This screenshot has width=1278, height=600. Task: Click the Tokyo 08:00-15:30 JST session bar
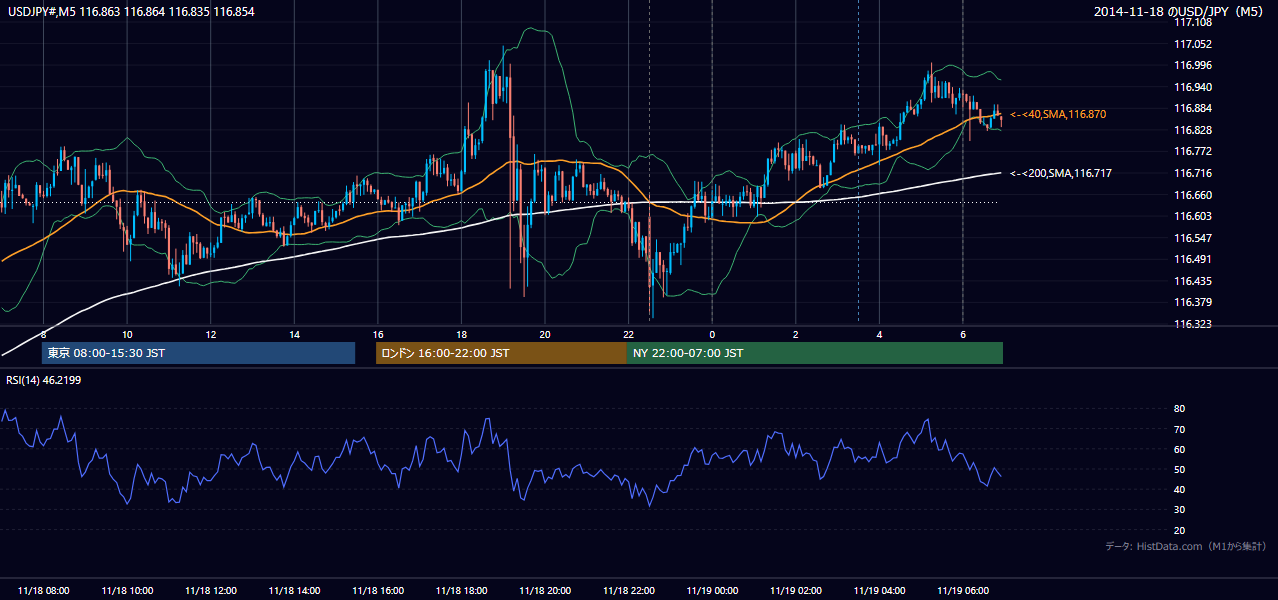tap(198, 353)
